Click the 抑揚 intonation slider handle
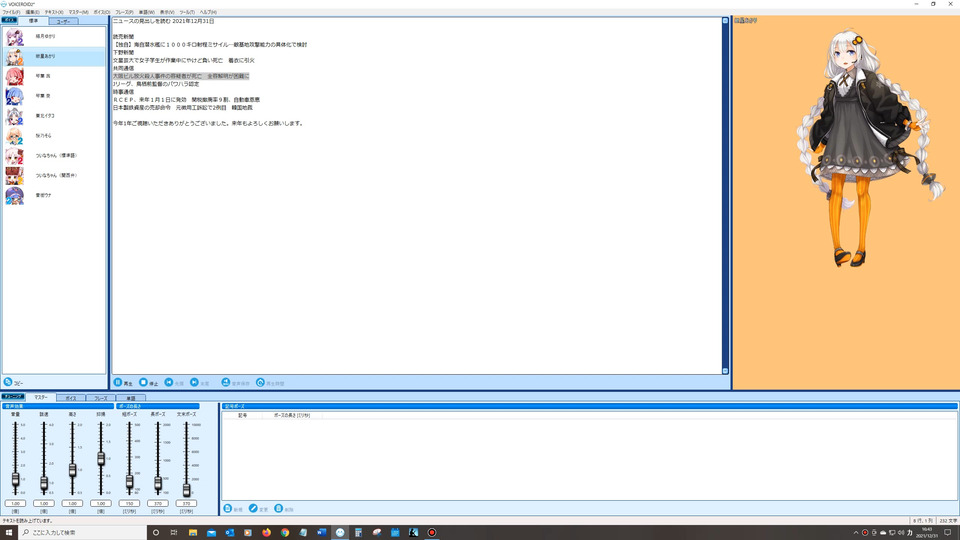The height and width of the screenshot is (540, 960). 101,459
